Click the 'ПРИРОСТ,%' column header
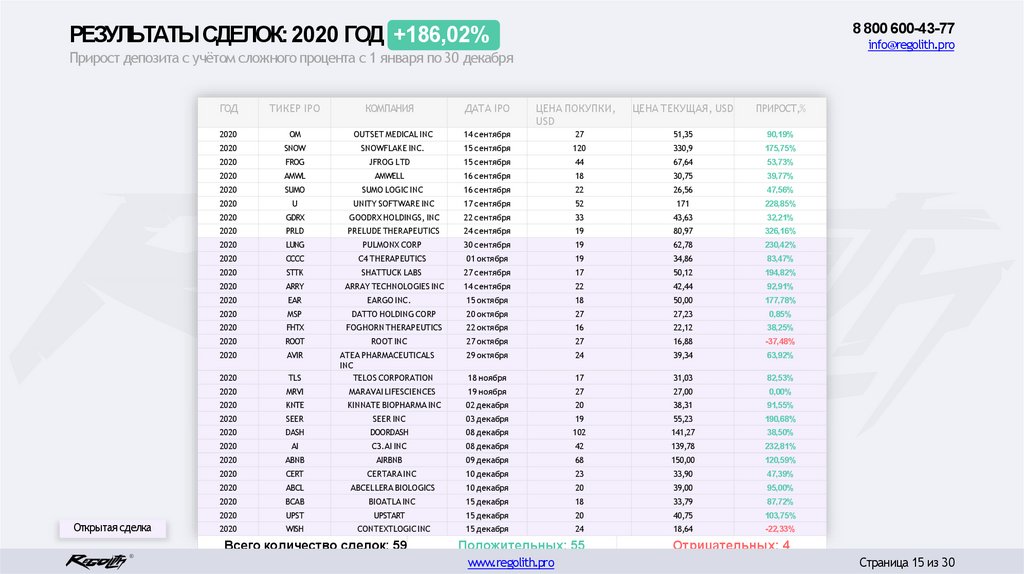The image size is (1024, 574). (x=780, y=108)
